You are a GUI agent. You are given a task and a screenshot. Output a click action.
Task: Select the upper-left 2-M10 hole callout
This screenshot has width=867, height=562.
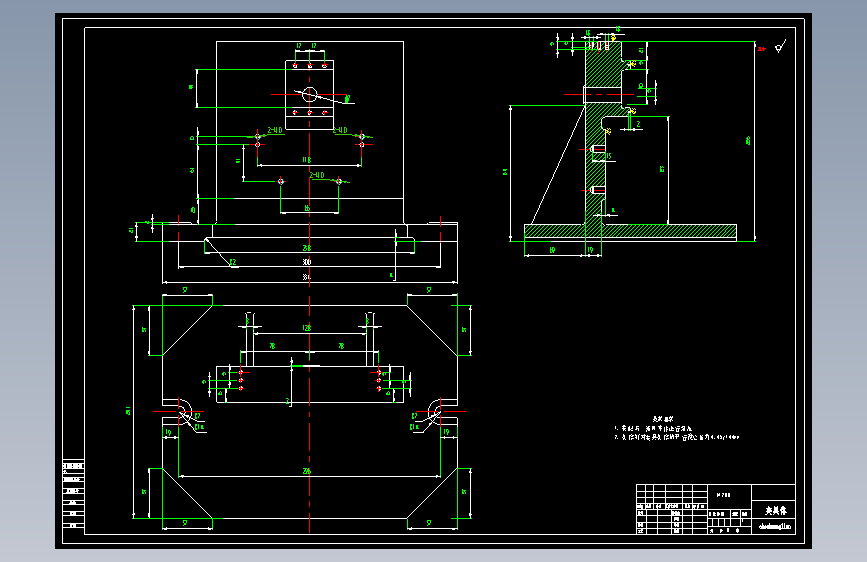pyautogui.click(x=275, y=130)
